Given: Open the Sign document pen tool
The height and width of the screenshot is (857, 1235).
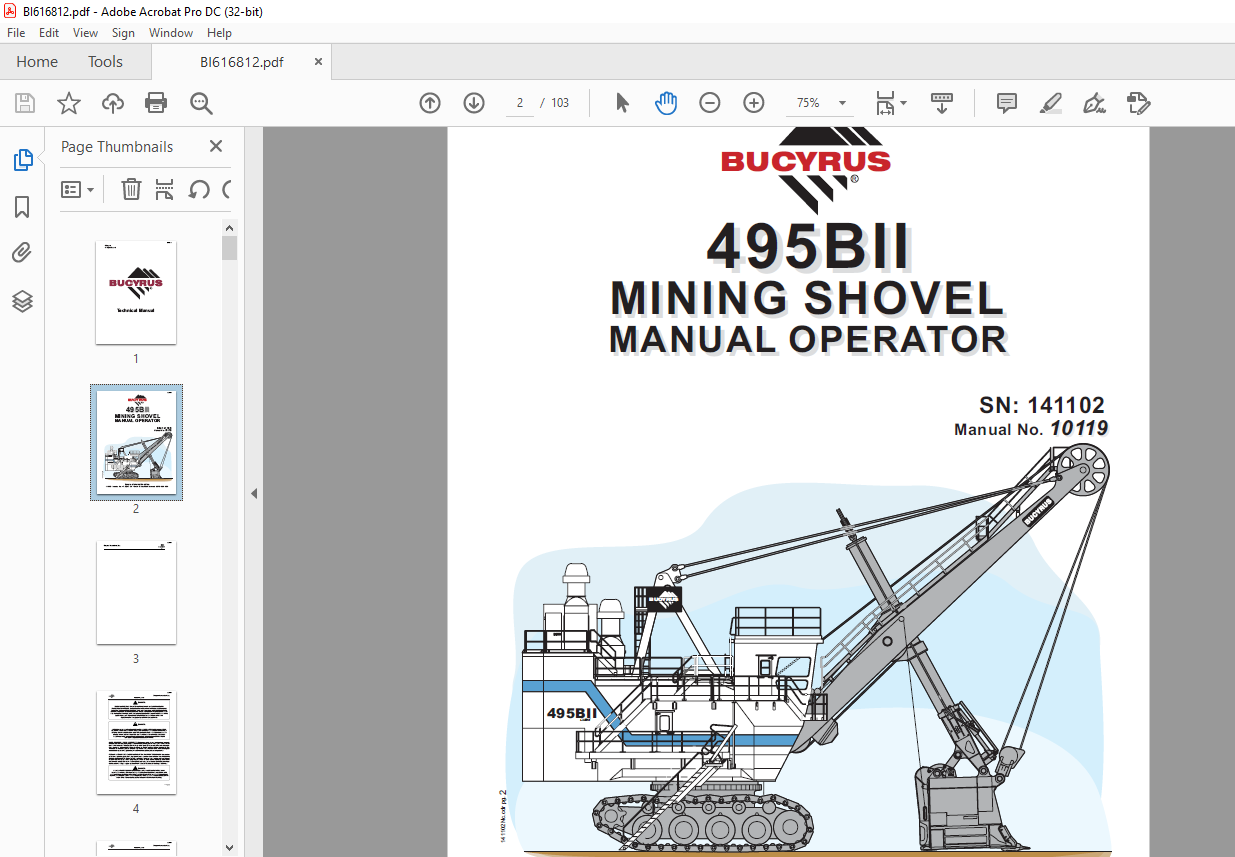Looking at the screenshot, I should coord(1094,103).
